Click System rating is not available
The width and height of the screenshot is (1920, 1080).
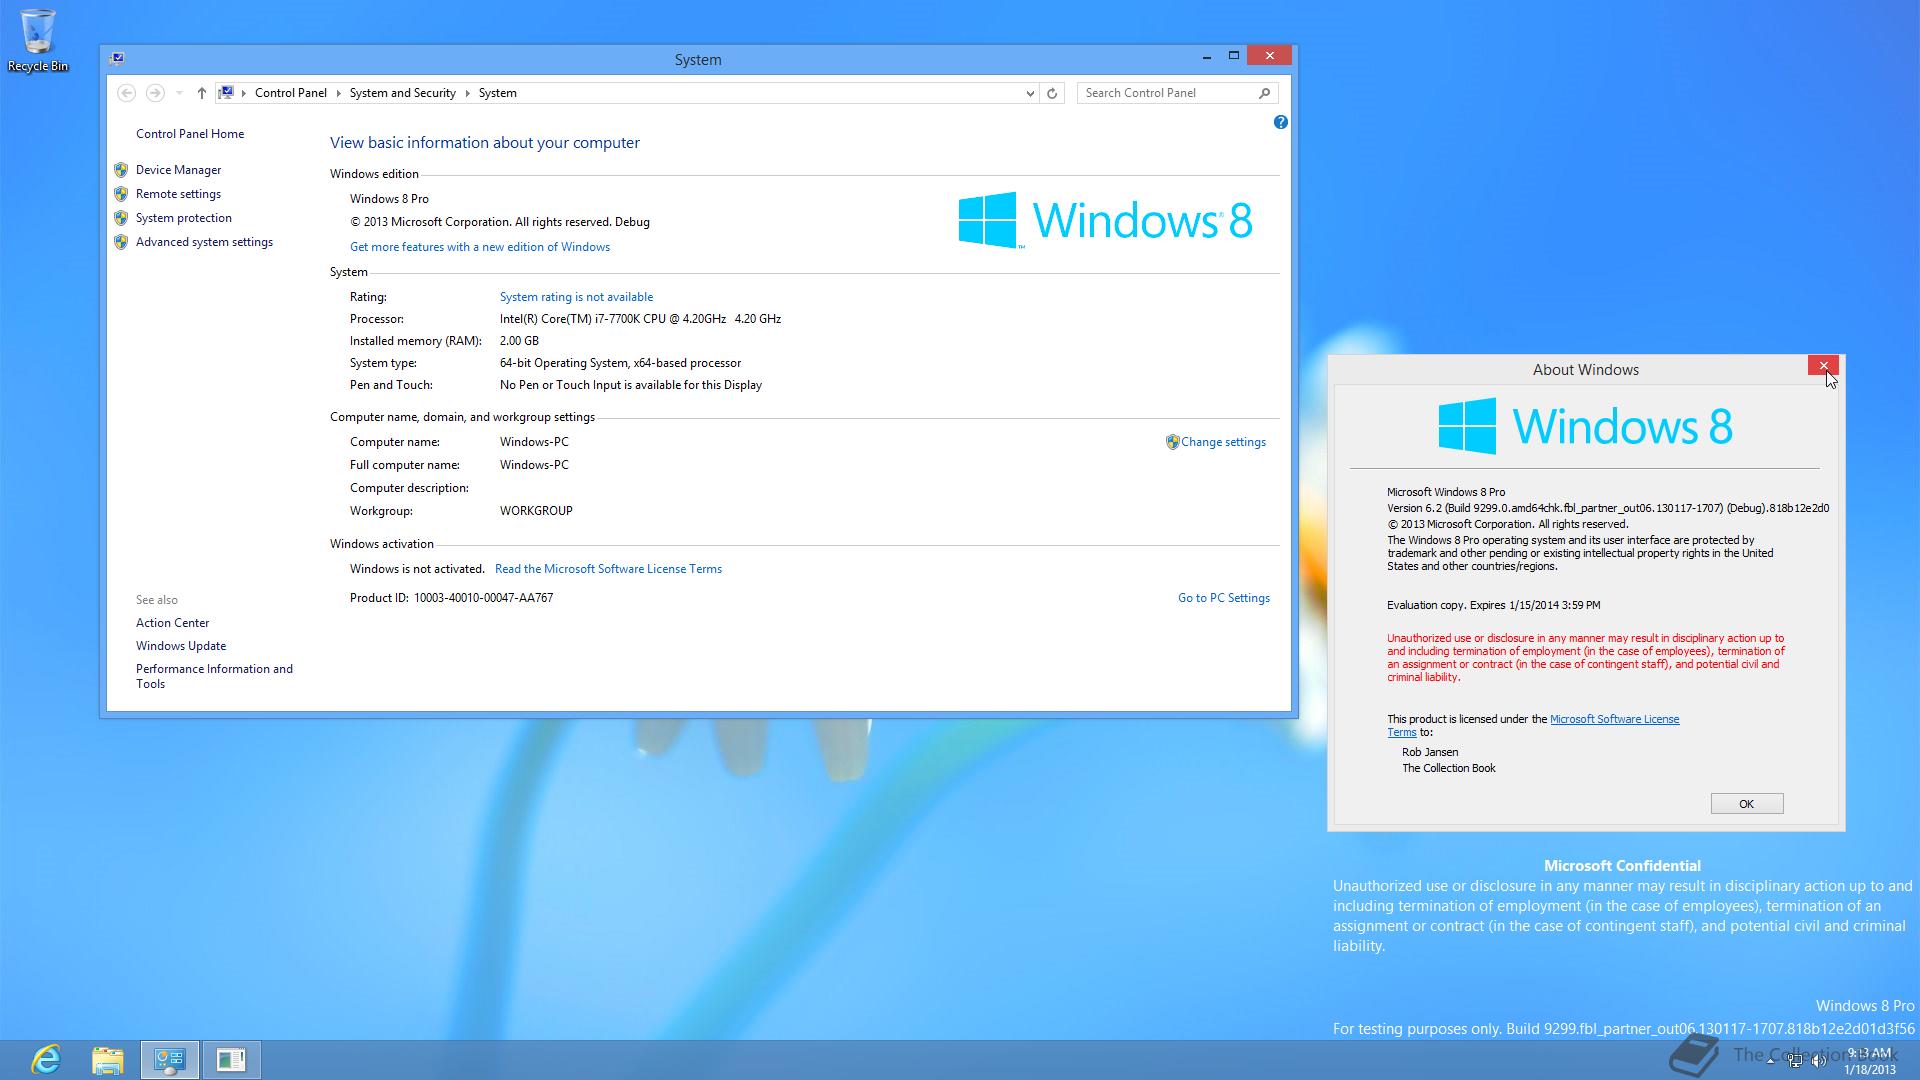click(x=576, y=297)
